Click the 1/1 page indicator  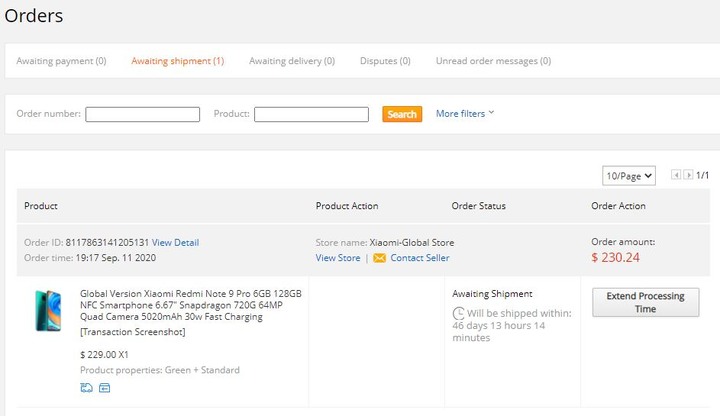click(703, 175)
